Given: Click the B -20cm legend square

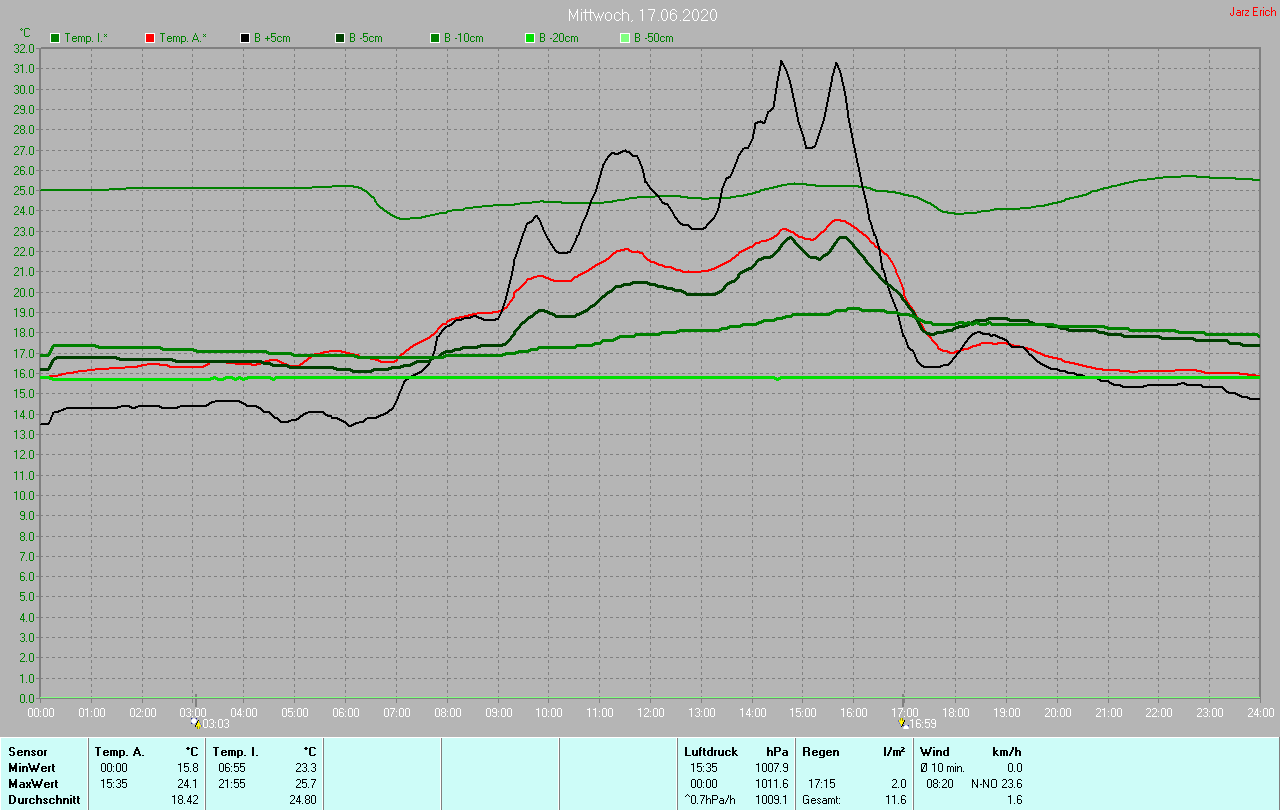Looking at the screenshot, I should tap(530, 38).
